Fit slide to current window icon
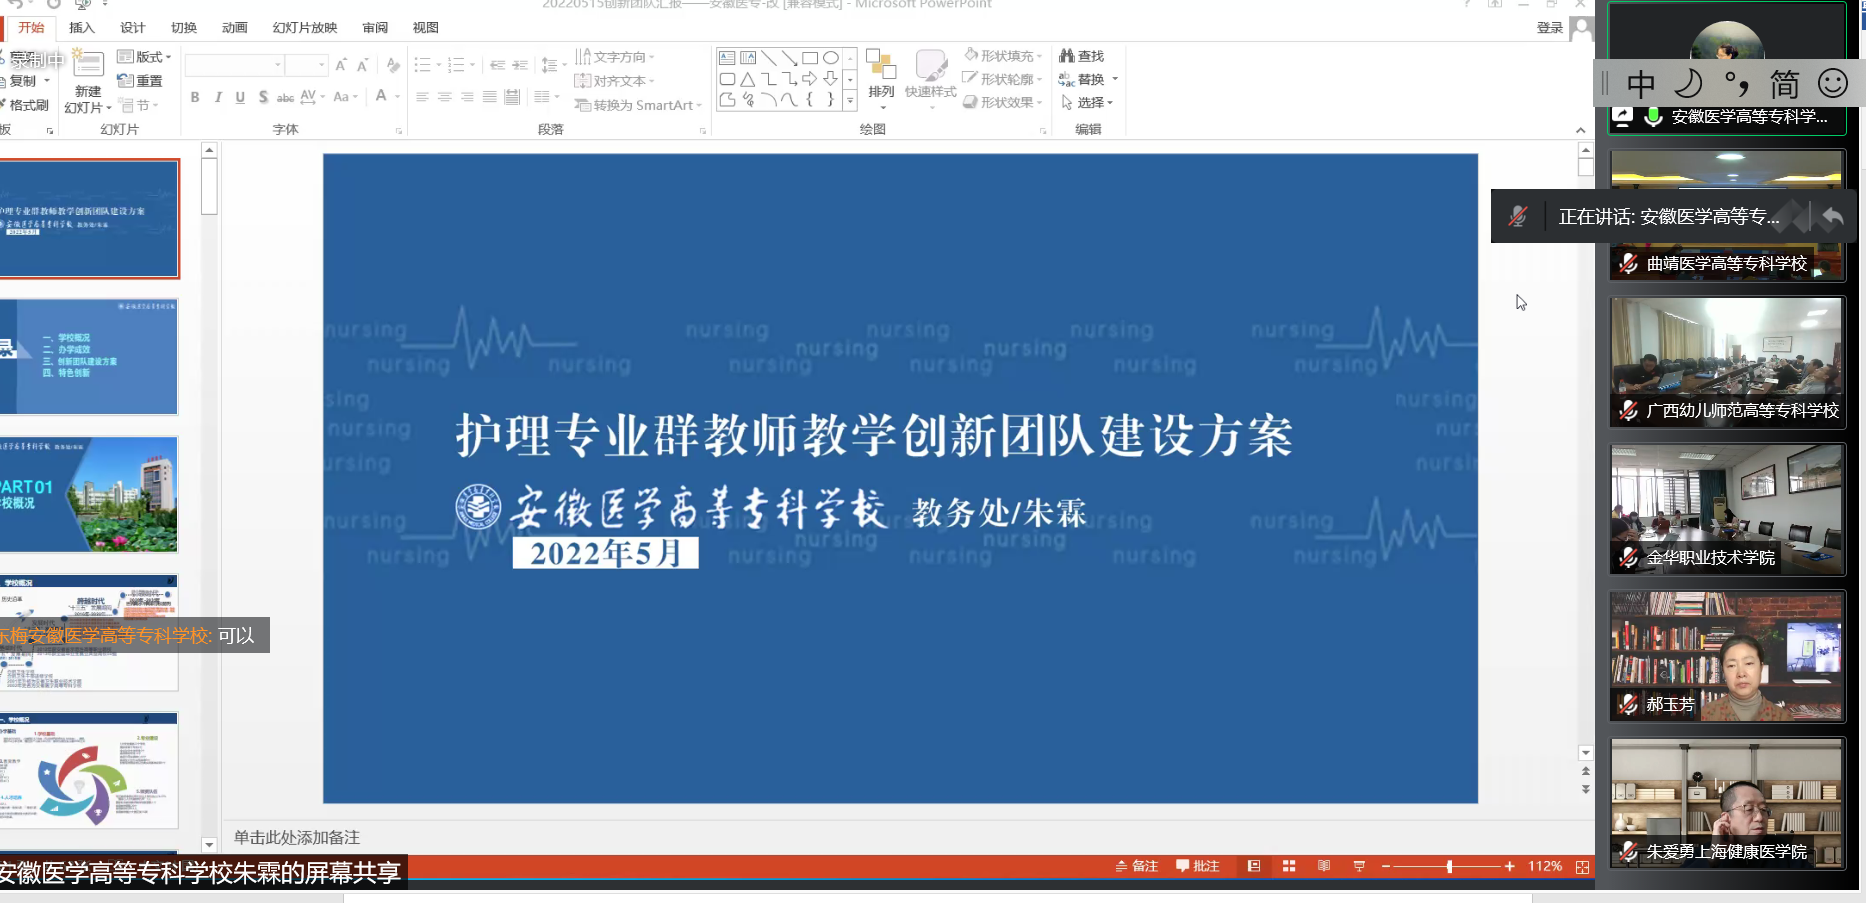The height and width of the screenshot is (903, 1866). click(1582, 867)
